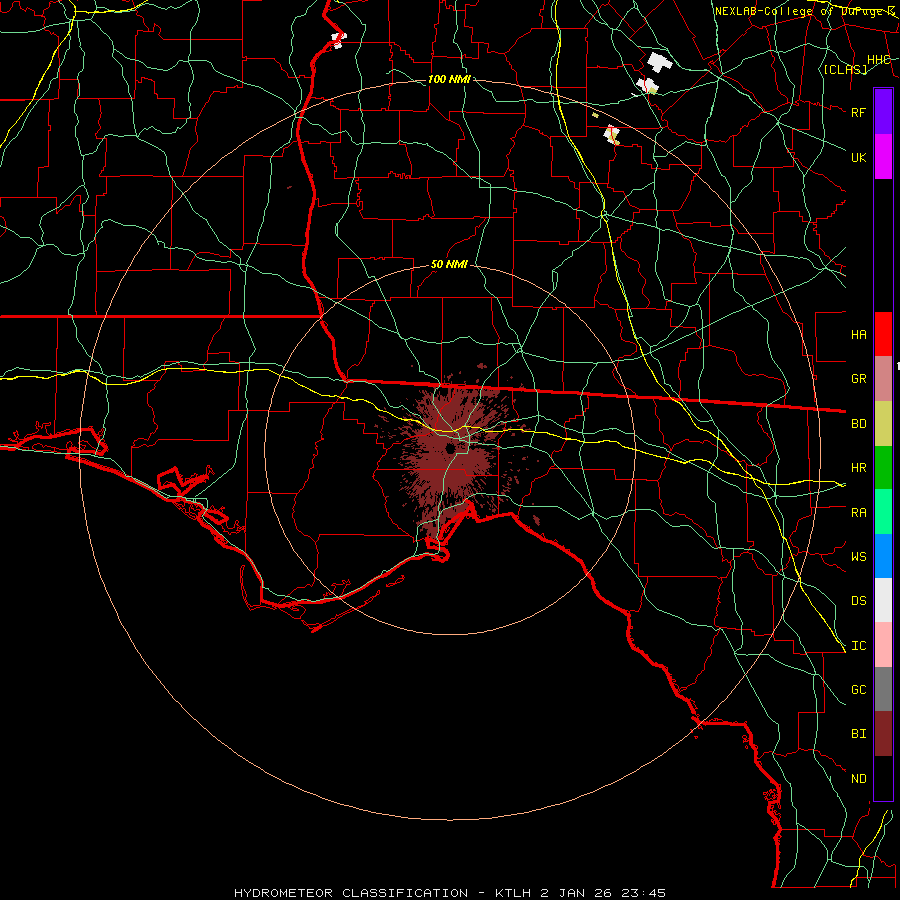Image resolution: width=900 pixels, height=900 pixels.
Task: Select the pink GR legend swatch
Action: click(883, 379)
